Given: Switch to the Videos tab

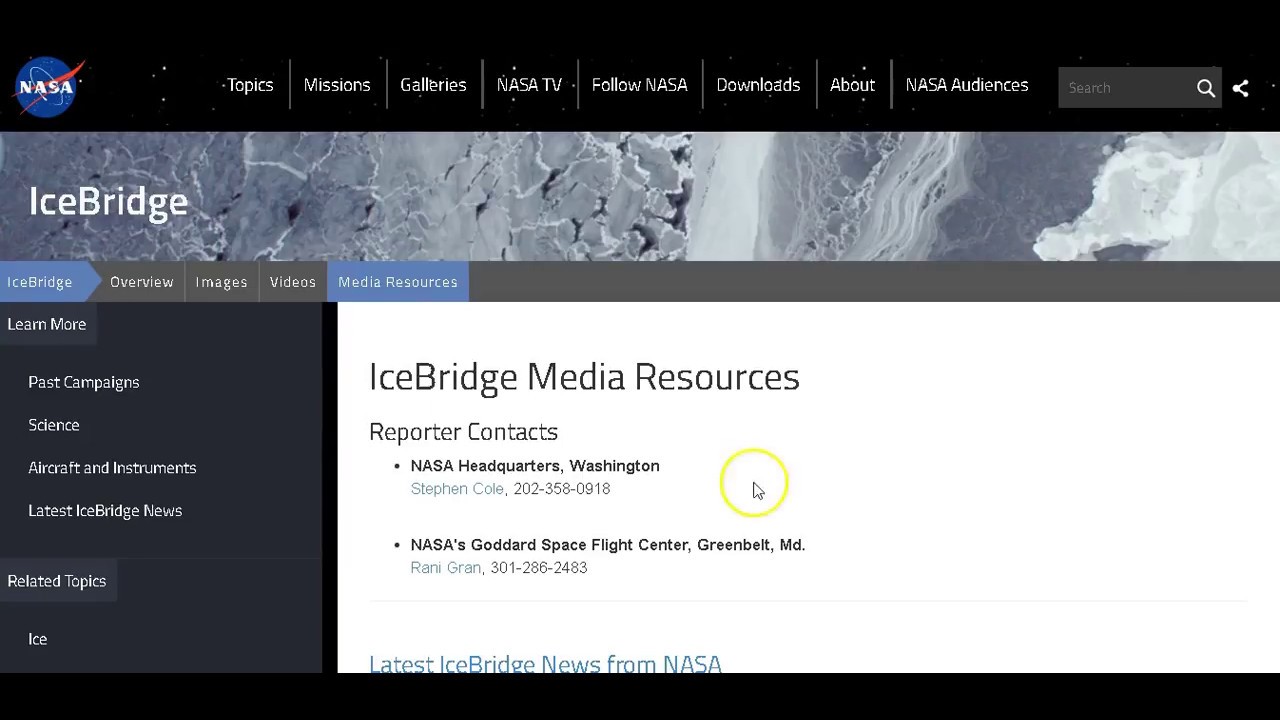Looking at the screenshot, I should pyautogui.click(x=293, y=282).
